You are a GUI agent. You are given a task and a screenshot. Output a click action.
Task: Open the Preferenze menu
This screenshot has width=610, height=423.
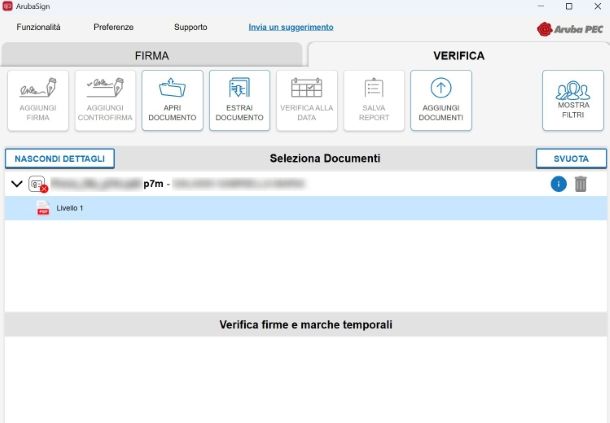(113, 27)
